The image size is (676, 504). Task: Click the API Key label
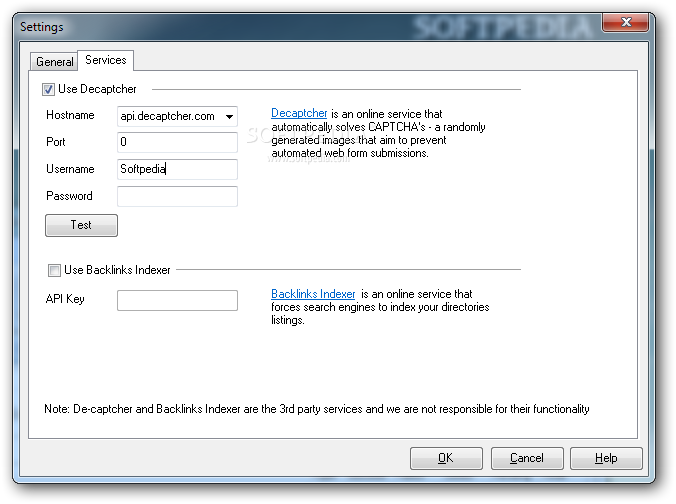click(65, 299)
